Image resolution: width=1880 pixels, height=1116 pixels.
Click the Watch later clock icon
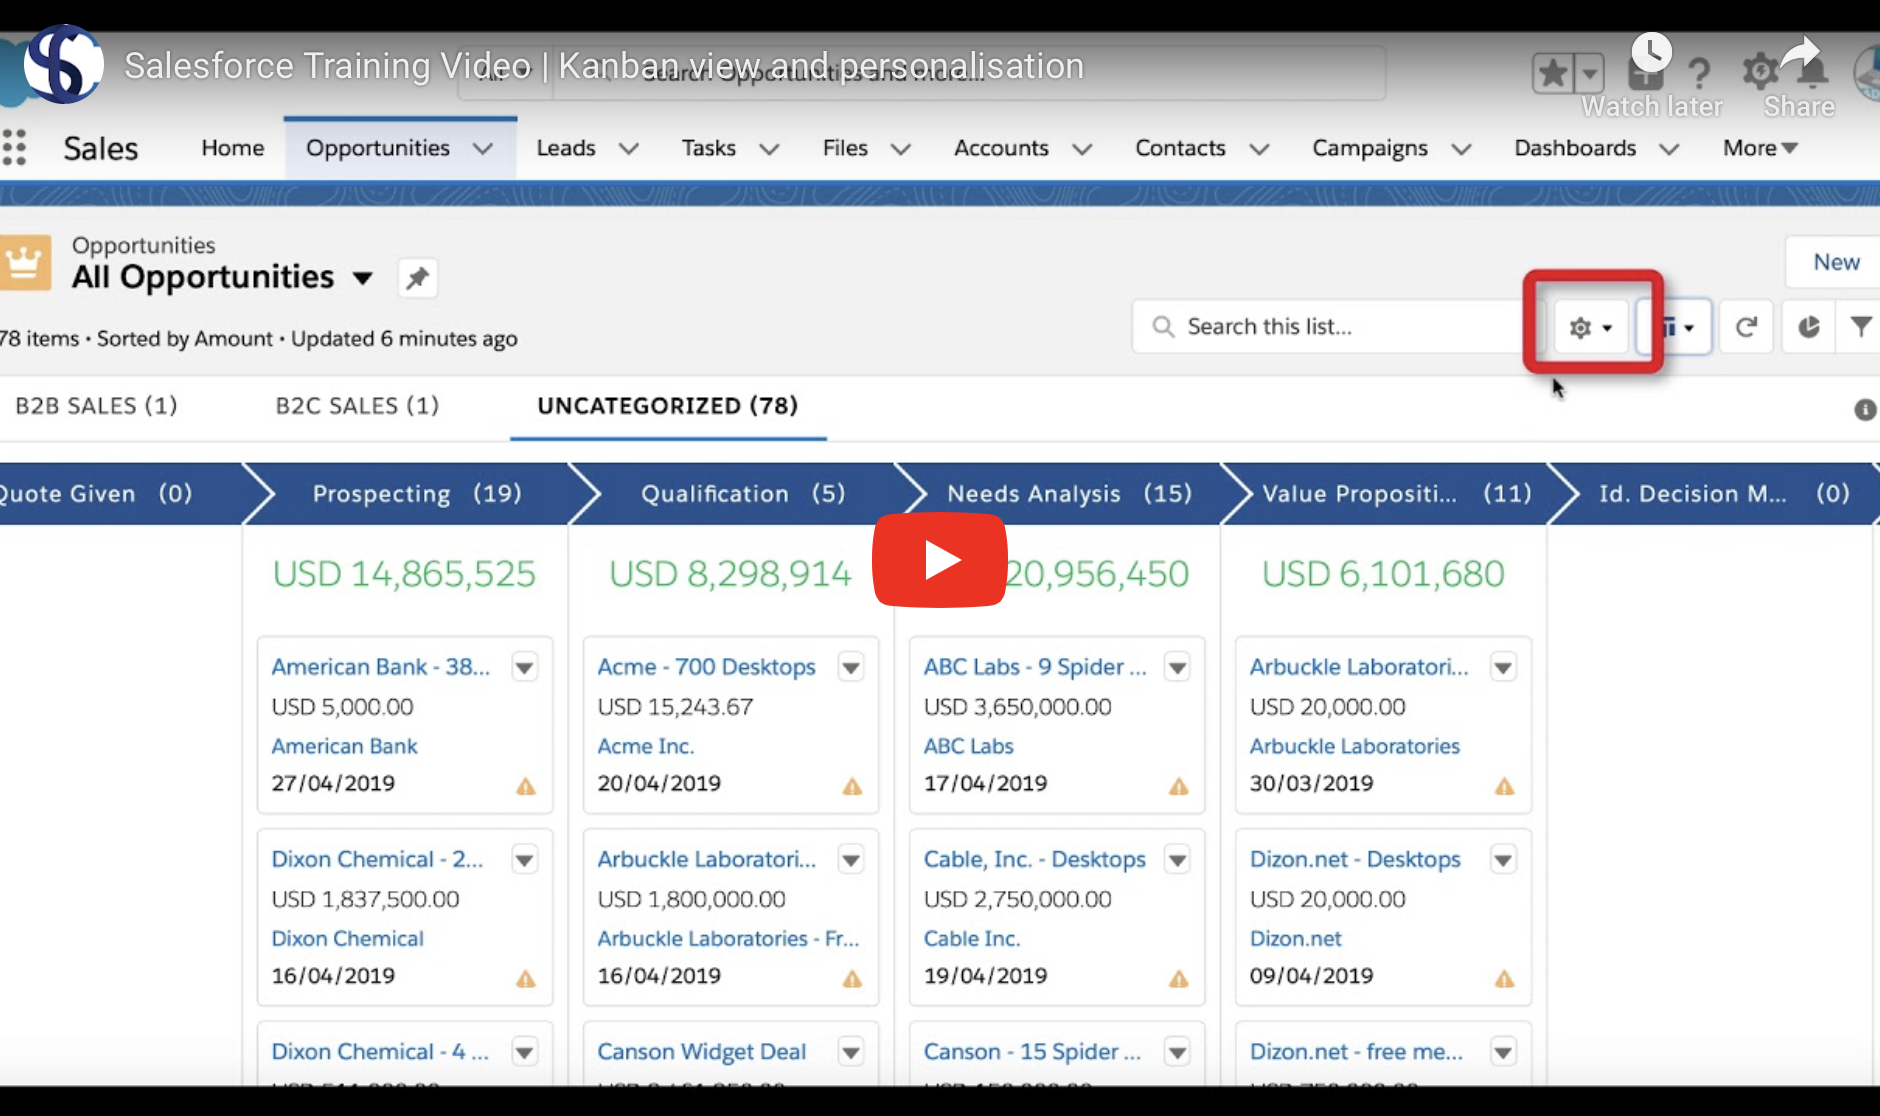[x=1651, y=54]
